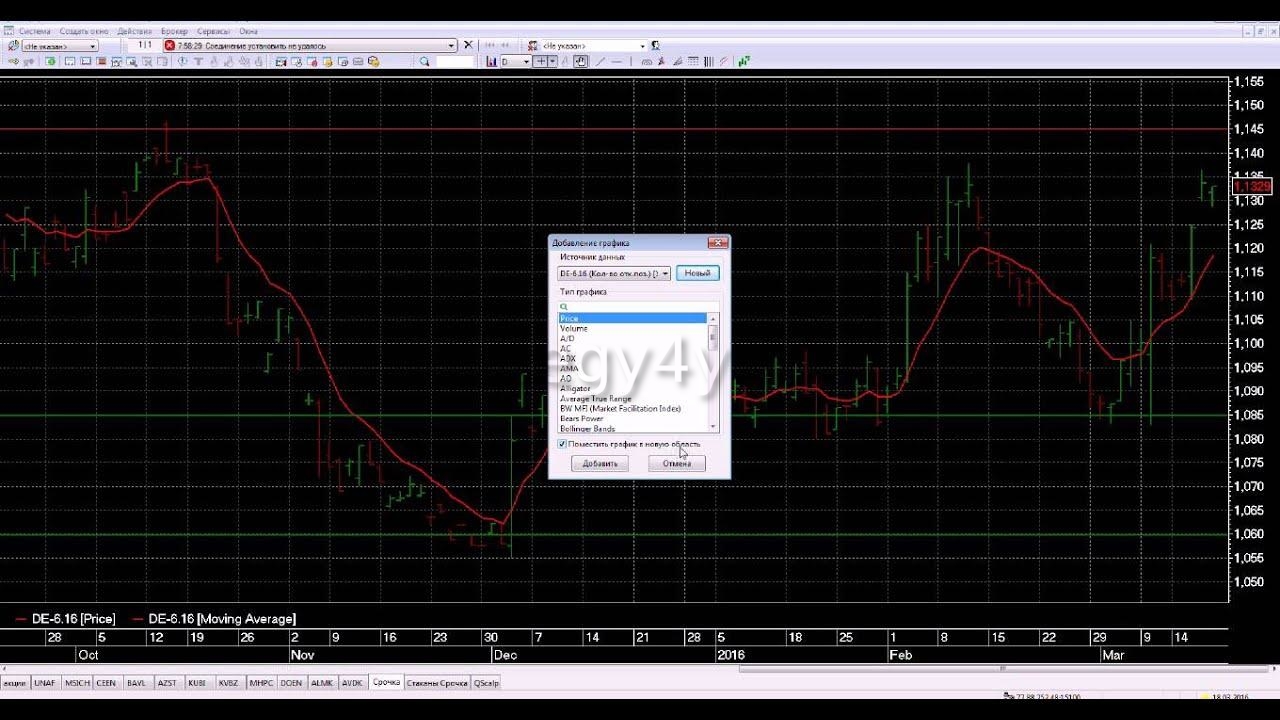Viewport: 1280px width, 720px height.
Task: Click the green candlestick chart icon
Action: click(x=744, y=62)
